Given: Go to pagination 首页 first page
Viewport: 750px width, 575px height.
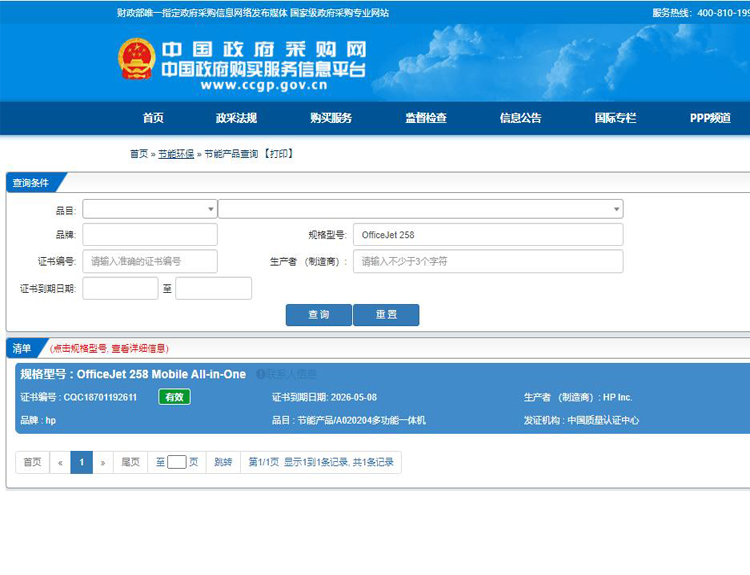Looking at the screenshot, I should coord(33,462).
